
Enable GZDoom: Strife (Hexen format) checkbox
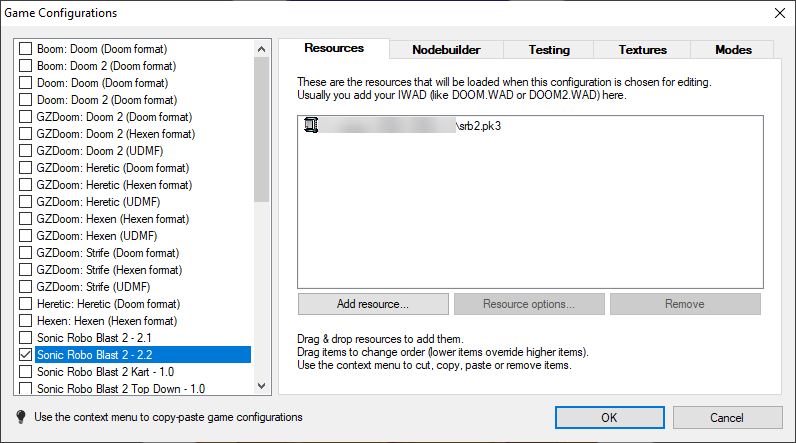(x=25, y=269)
